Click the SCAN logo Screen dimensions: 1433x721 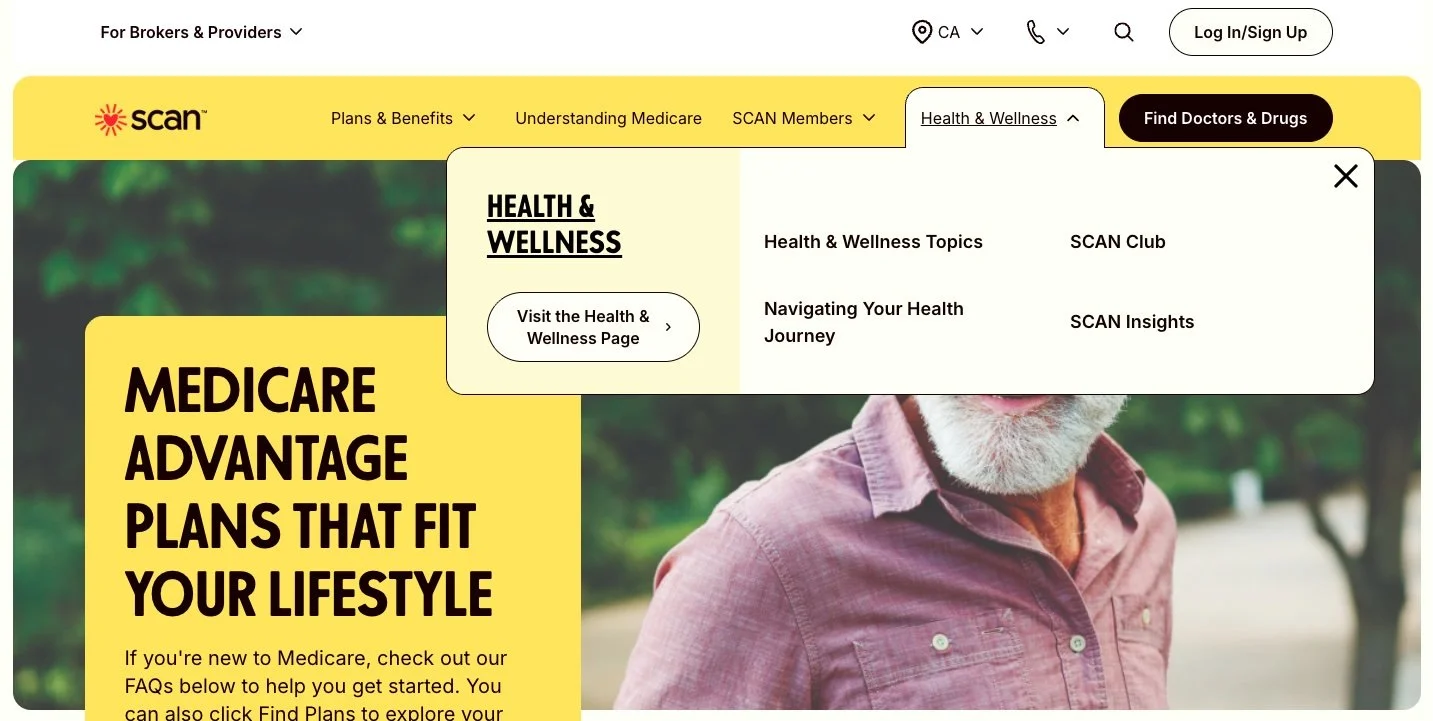click(150, 119)
